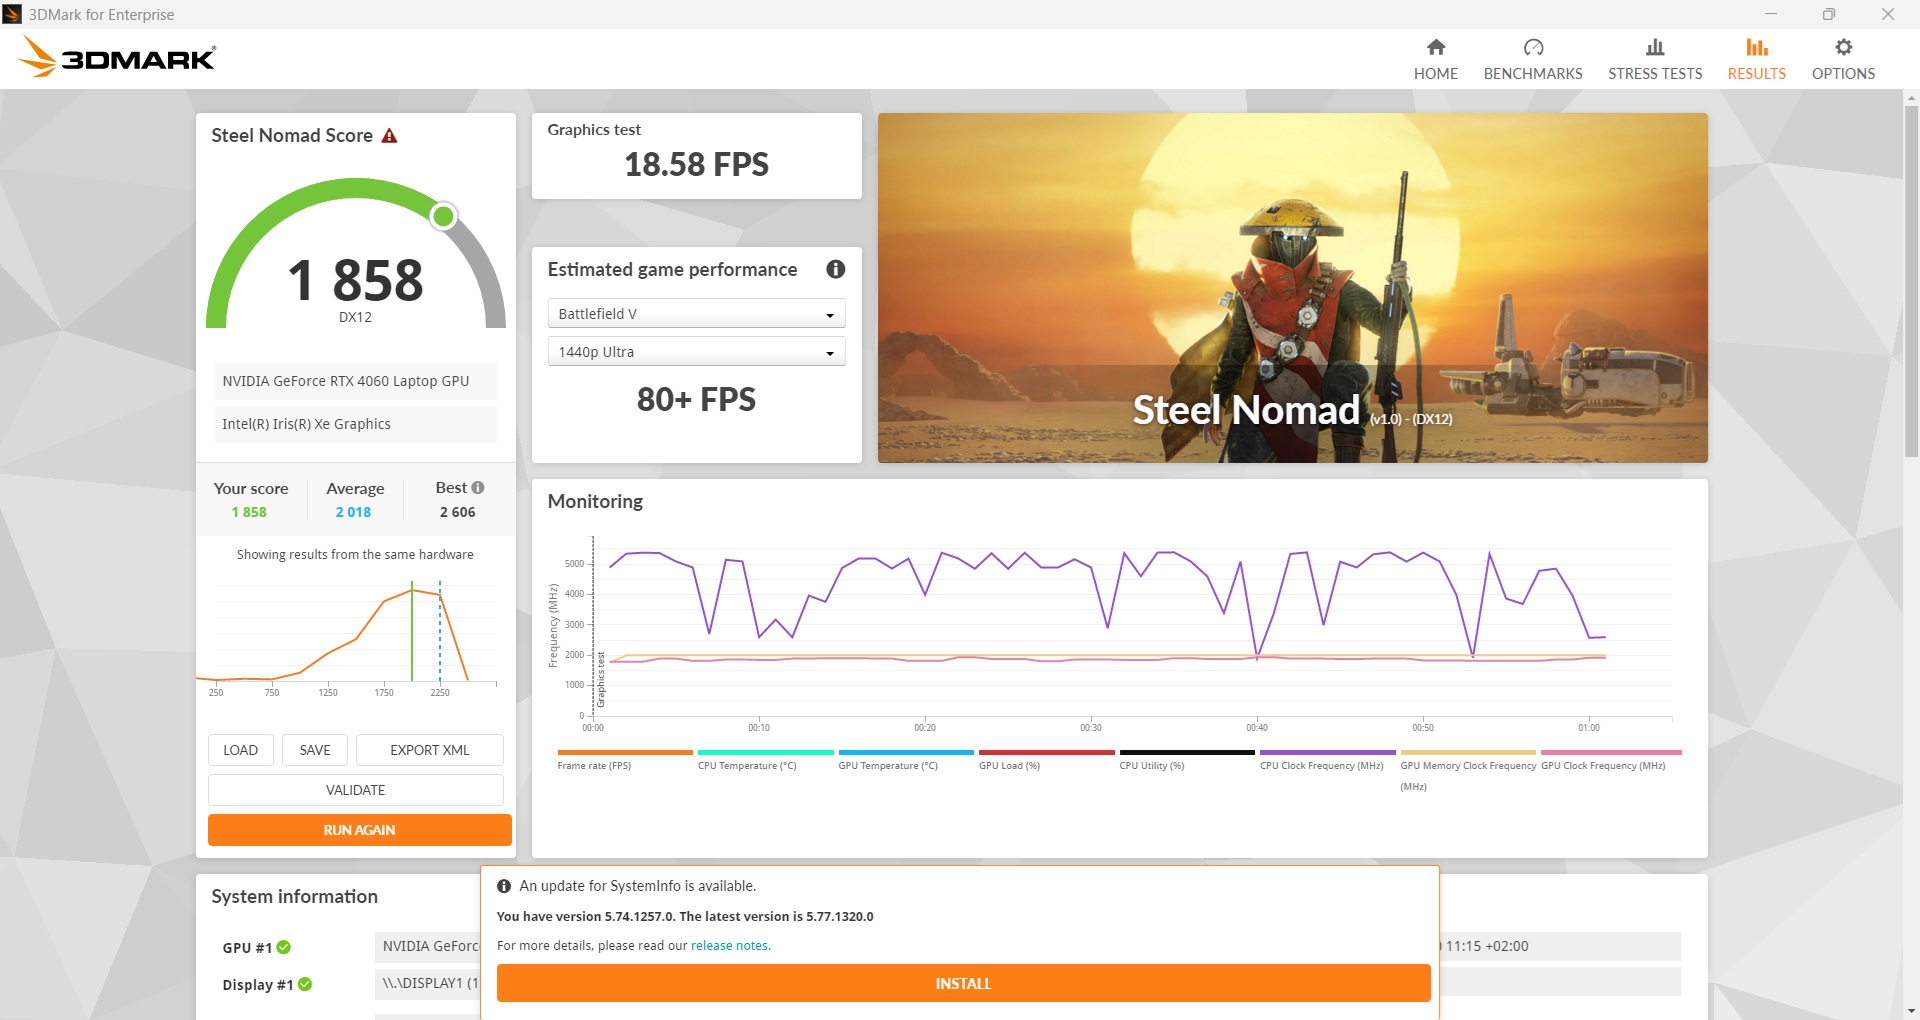Click the Home icon in navigation

[x=1435, y=48]
